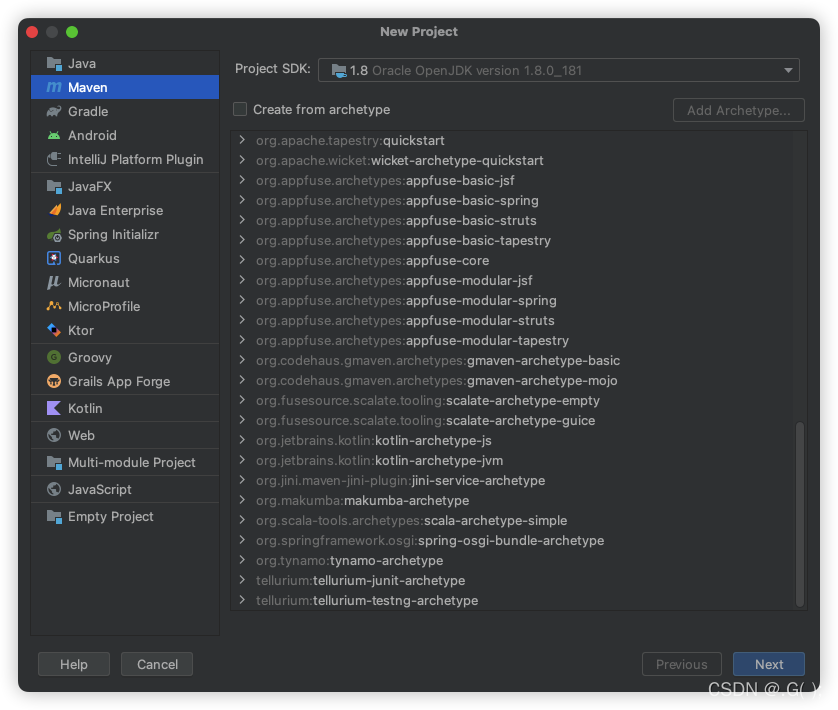Click the JavaScript globe icon
This screenshot has width=838, height=710.
(54, 489)
